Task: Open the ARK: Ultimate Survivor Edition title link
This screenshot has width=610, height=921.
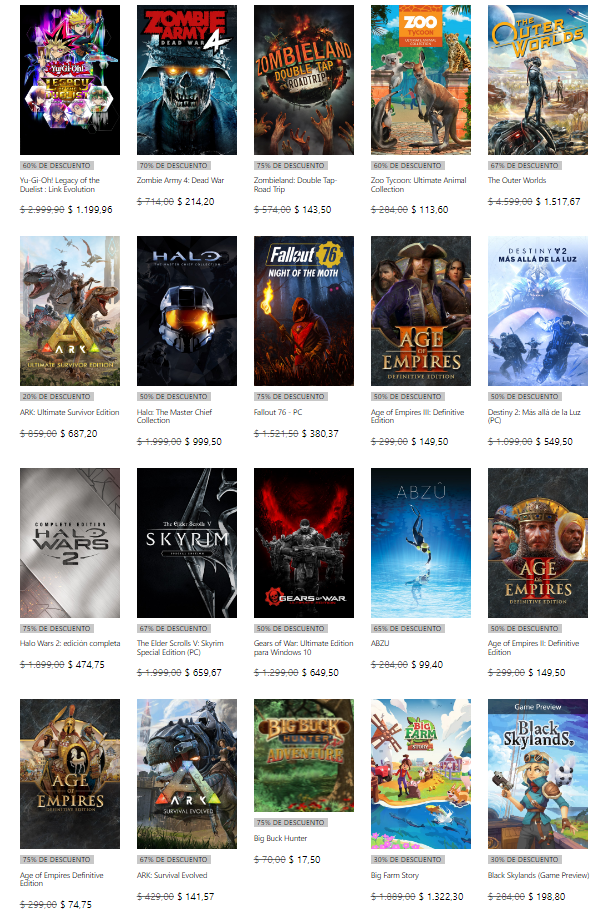Action: (x=70, y=412)
